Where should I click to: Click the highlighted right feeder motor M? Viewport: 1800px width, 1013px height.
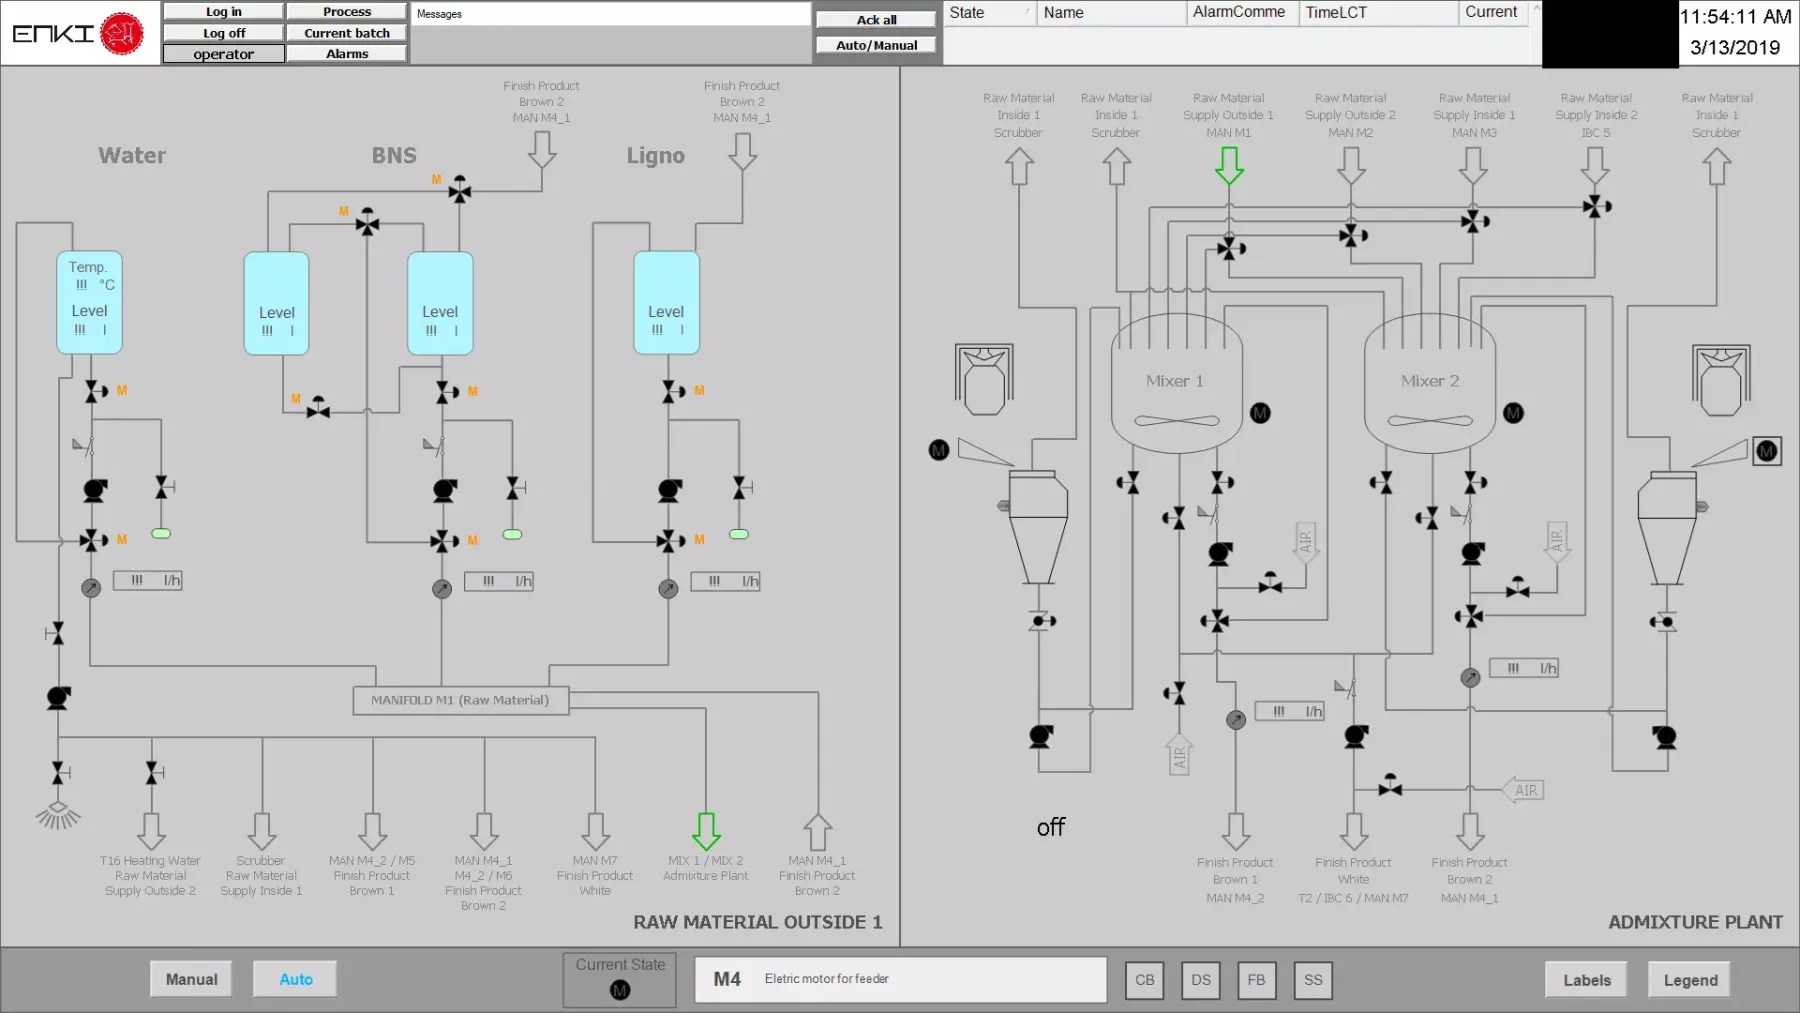(x=1766, y=451)
